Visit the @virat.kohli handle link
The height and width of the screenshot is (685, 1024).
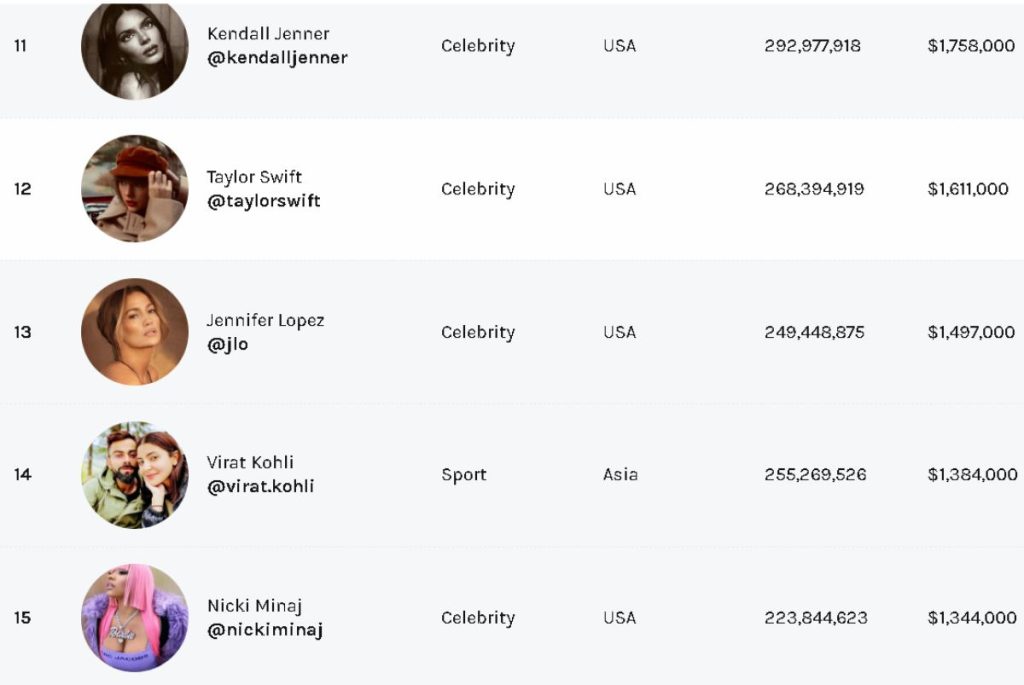(x=260, y=486)
